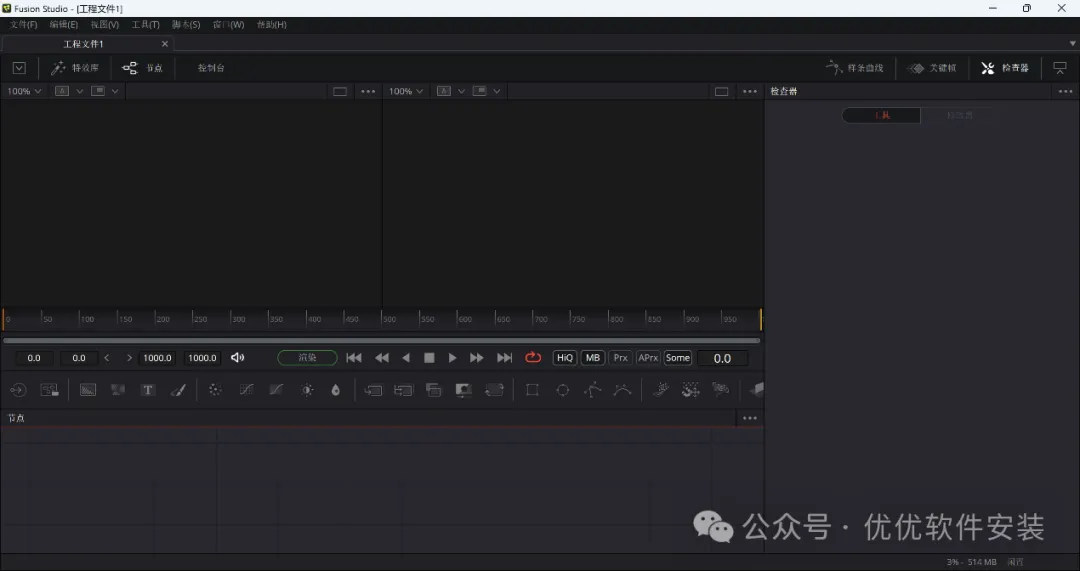This screenshot has height=571, width=1080.
Task: Add the Matte Control tool
Action: pyautogui.click(x=433, y=390)
